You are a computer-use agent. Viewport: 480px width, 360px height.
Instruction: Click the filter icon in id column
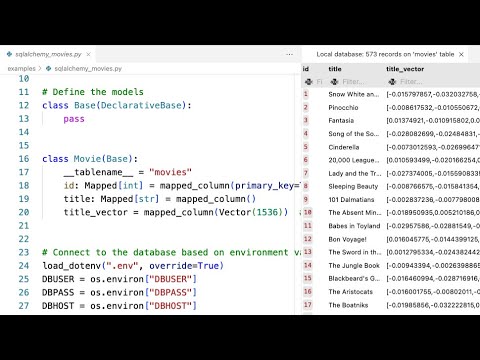click(x=309, y=81)
